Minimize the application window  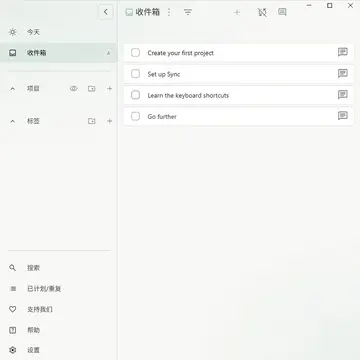click(309, 5)
